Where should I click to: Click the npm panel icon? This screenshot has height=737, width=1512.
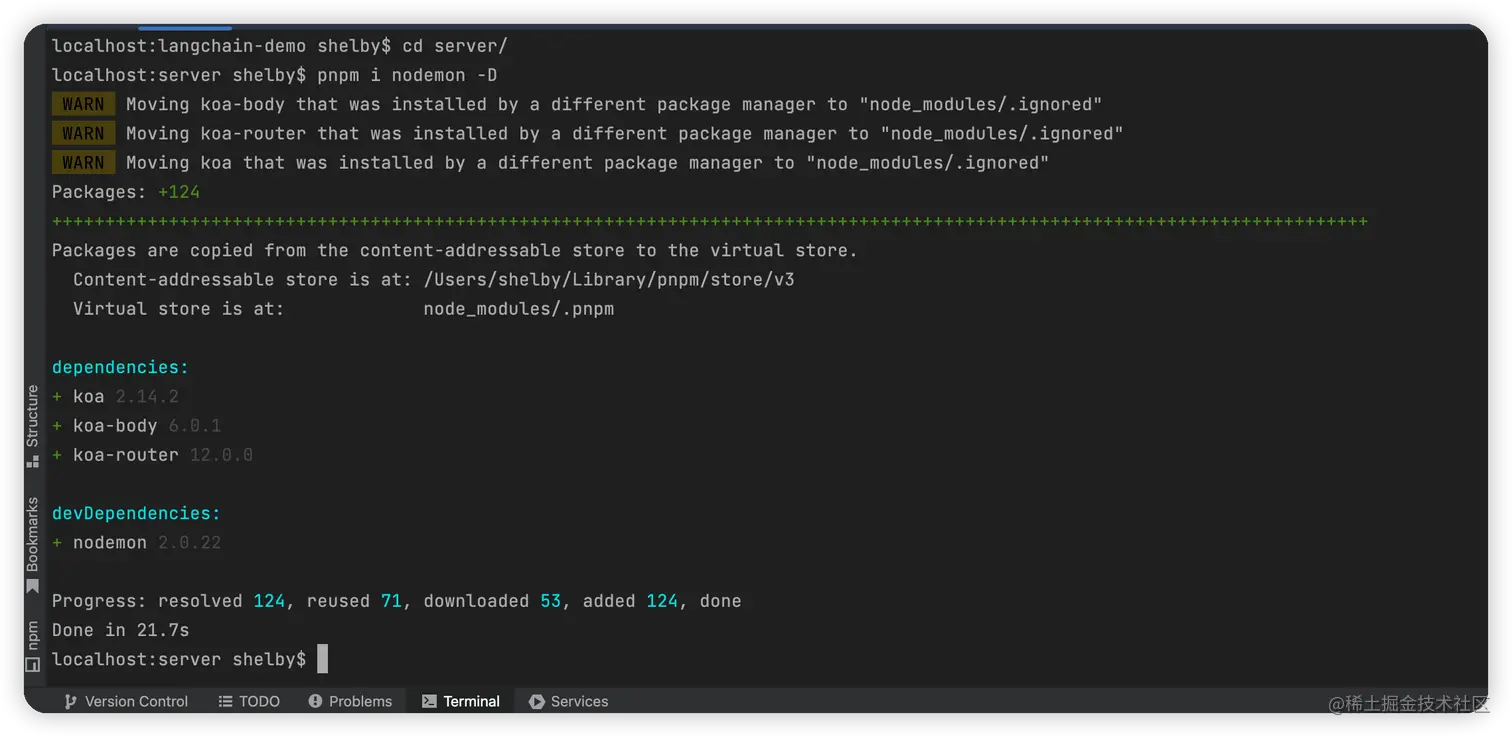pyautogui.click(x=33, y=664)
